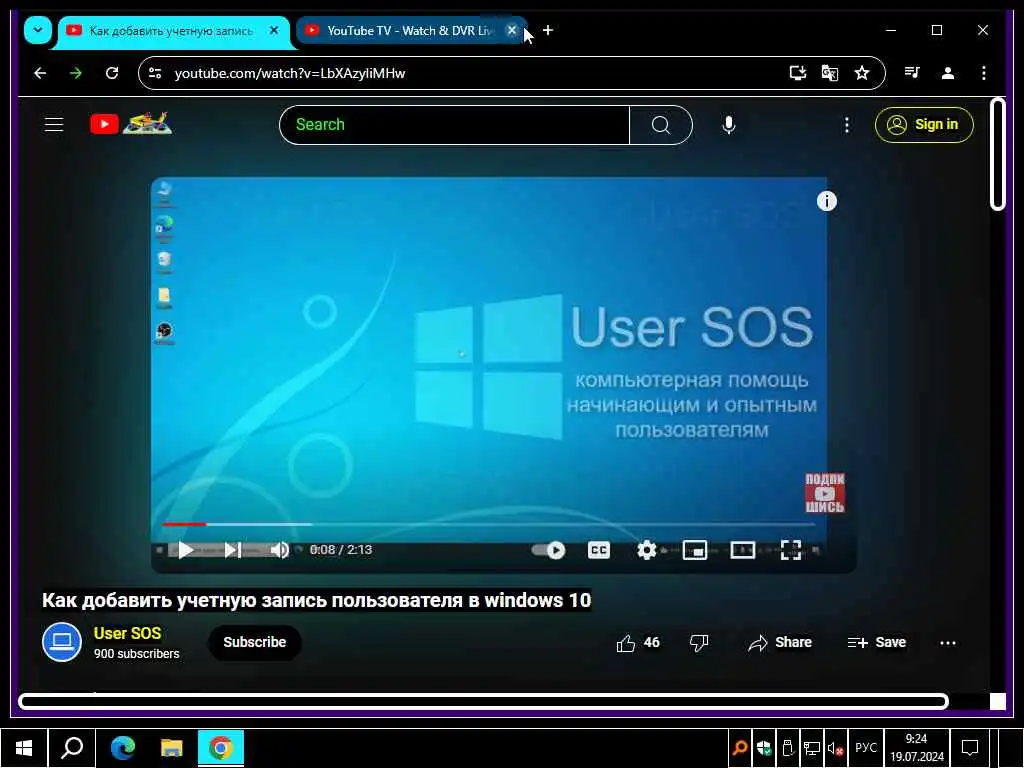Image resolution: width=1024 pixels, height=768 pixels.
Task: Open Chrome media controls icon
Action: (912, 72)
